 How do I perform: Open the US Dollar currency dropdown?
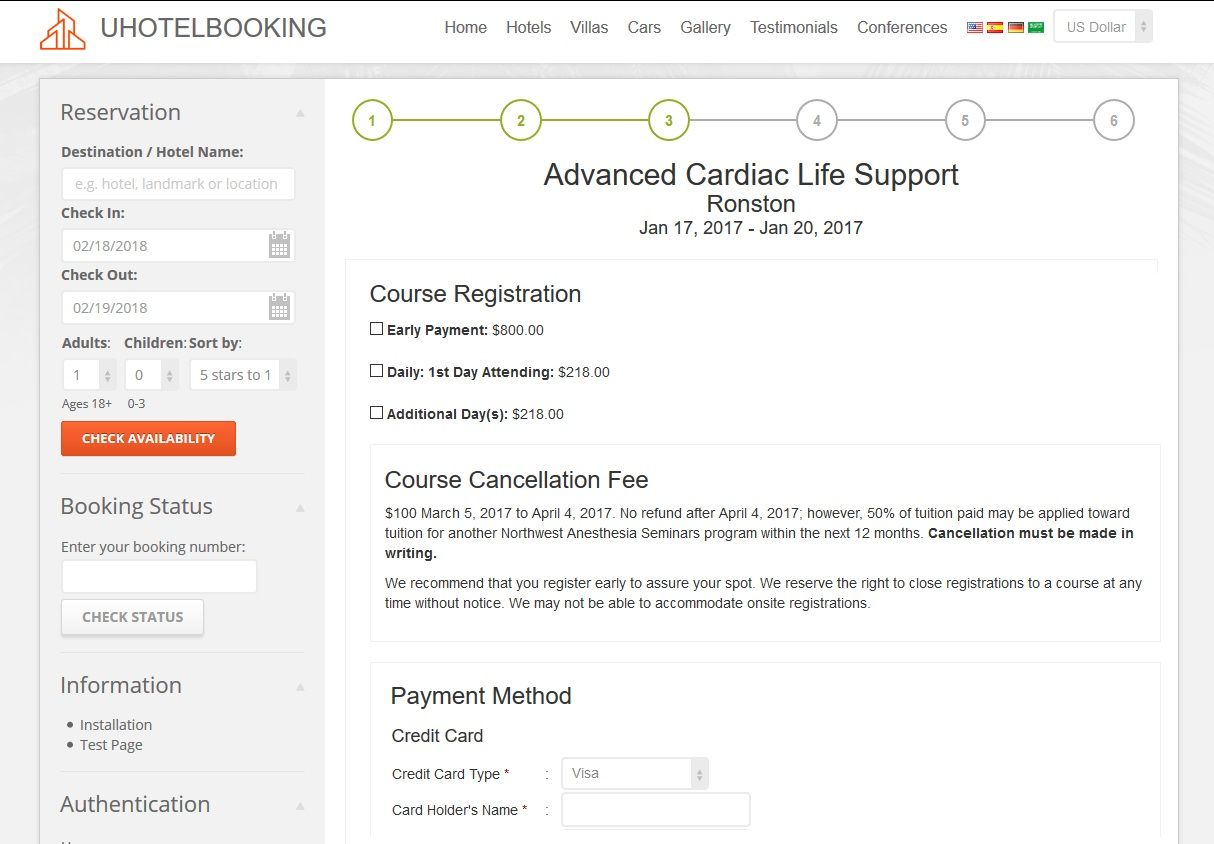pos(1103,27)
